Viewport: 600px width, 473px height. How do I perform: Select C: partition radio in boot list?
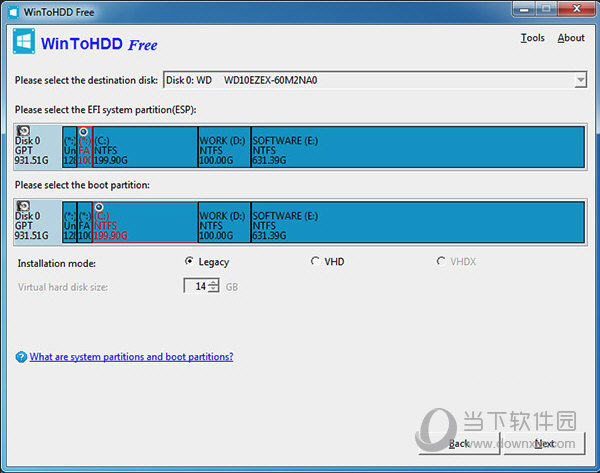tap(99, 207)
